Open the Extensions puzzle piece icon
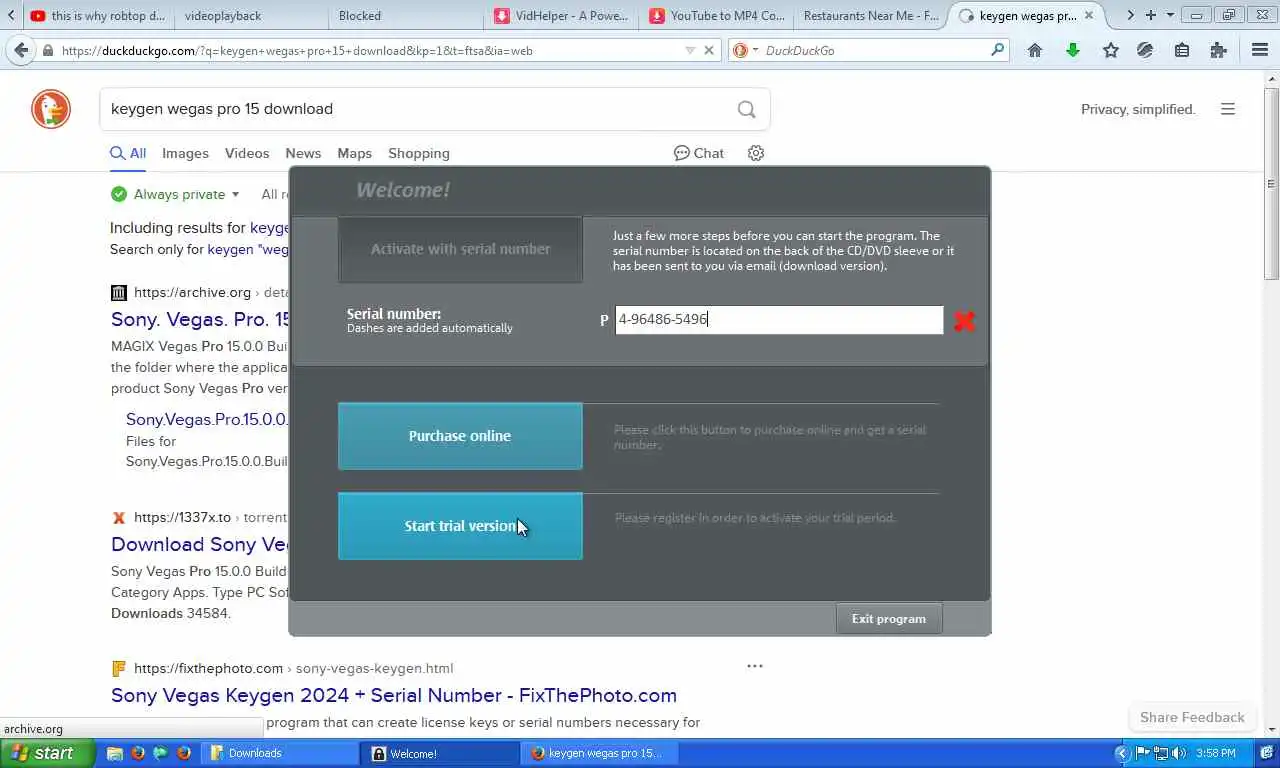 tap(1218, 50)
